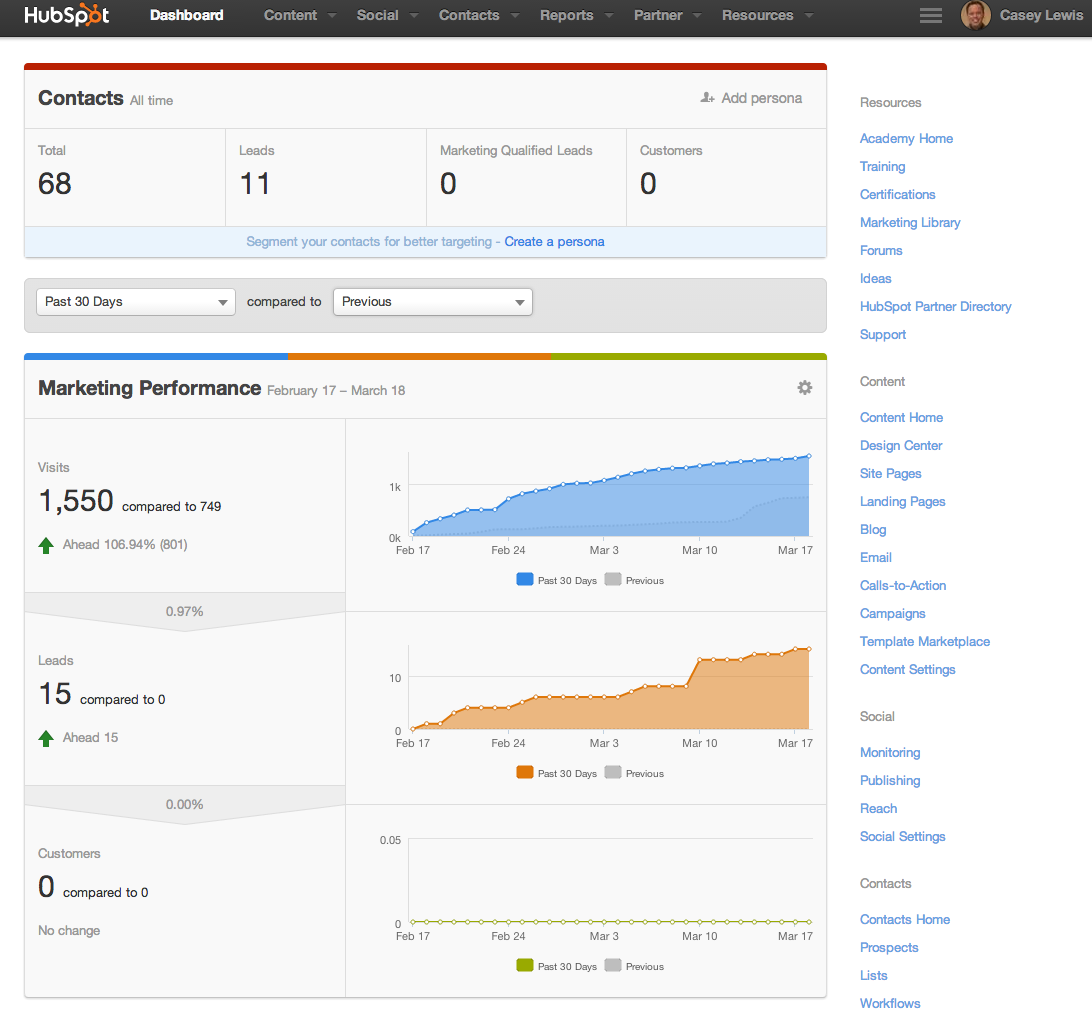This screenshot has width=1092, height=1016.
Task: Open Calls-to-Action link
Action: (x=903, y=585)
